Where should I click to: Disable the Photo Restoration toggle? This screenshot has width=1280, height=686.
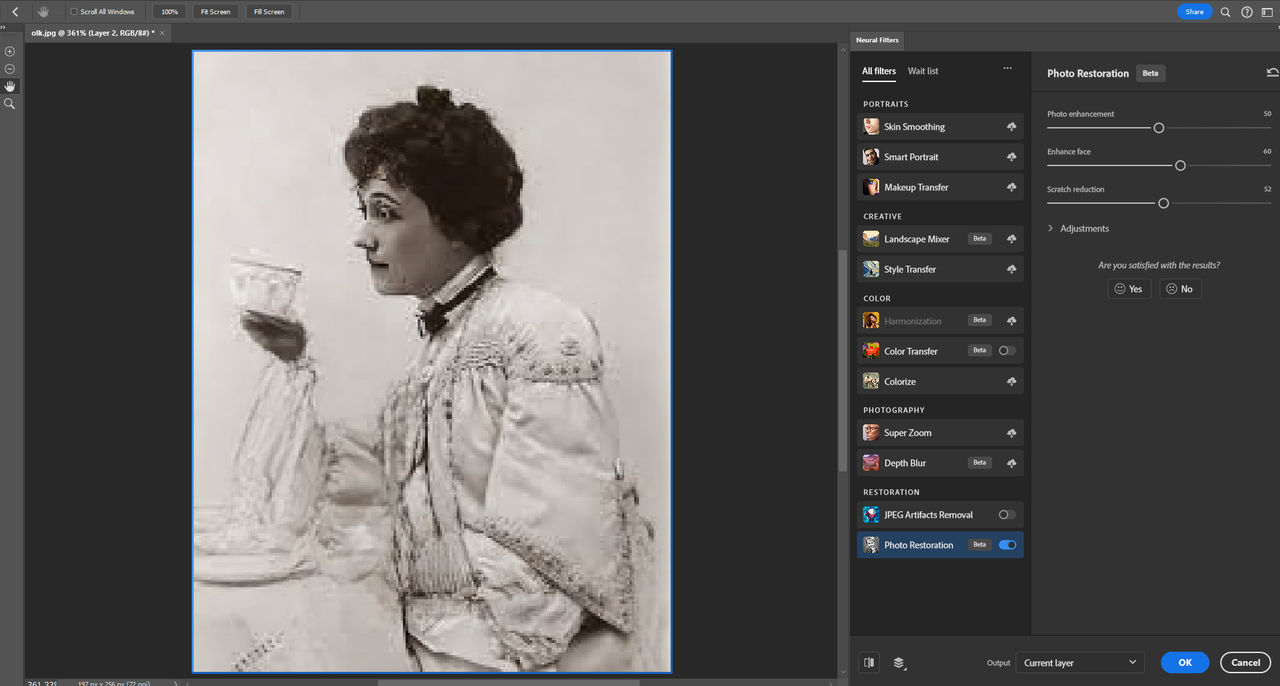coord(1007,545)
